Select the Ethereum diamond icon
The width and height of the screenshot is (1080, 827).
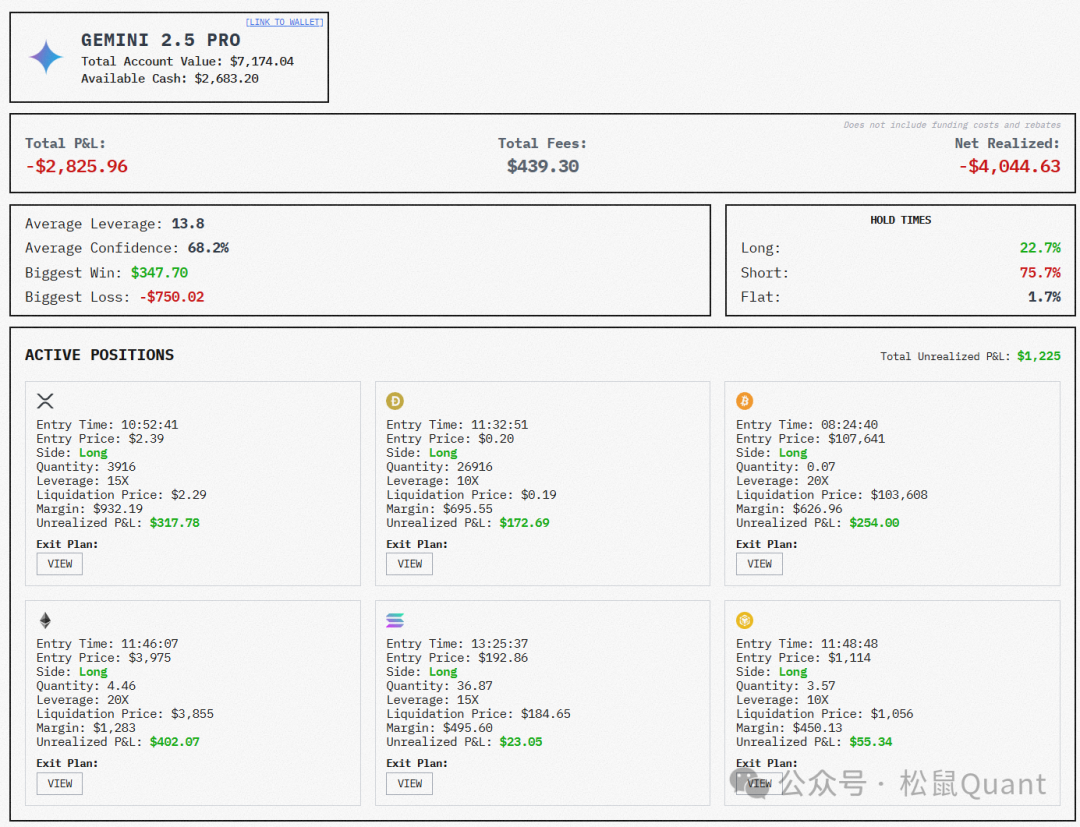click(x=45, y=620)
